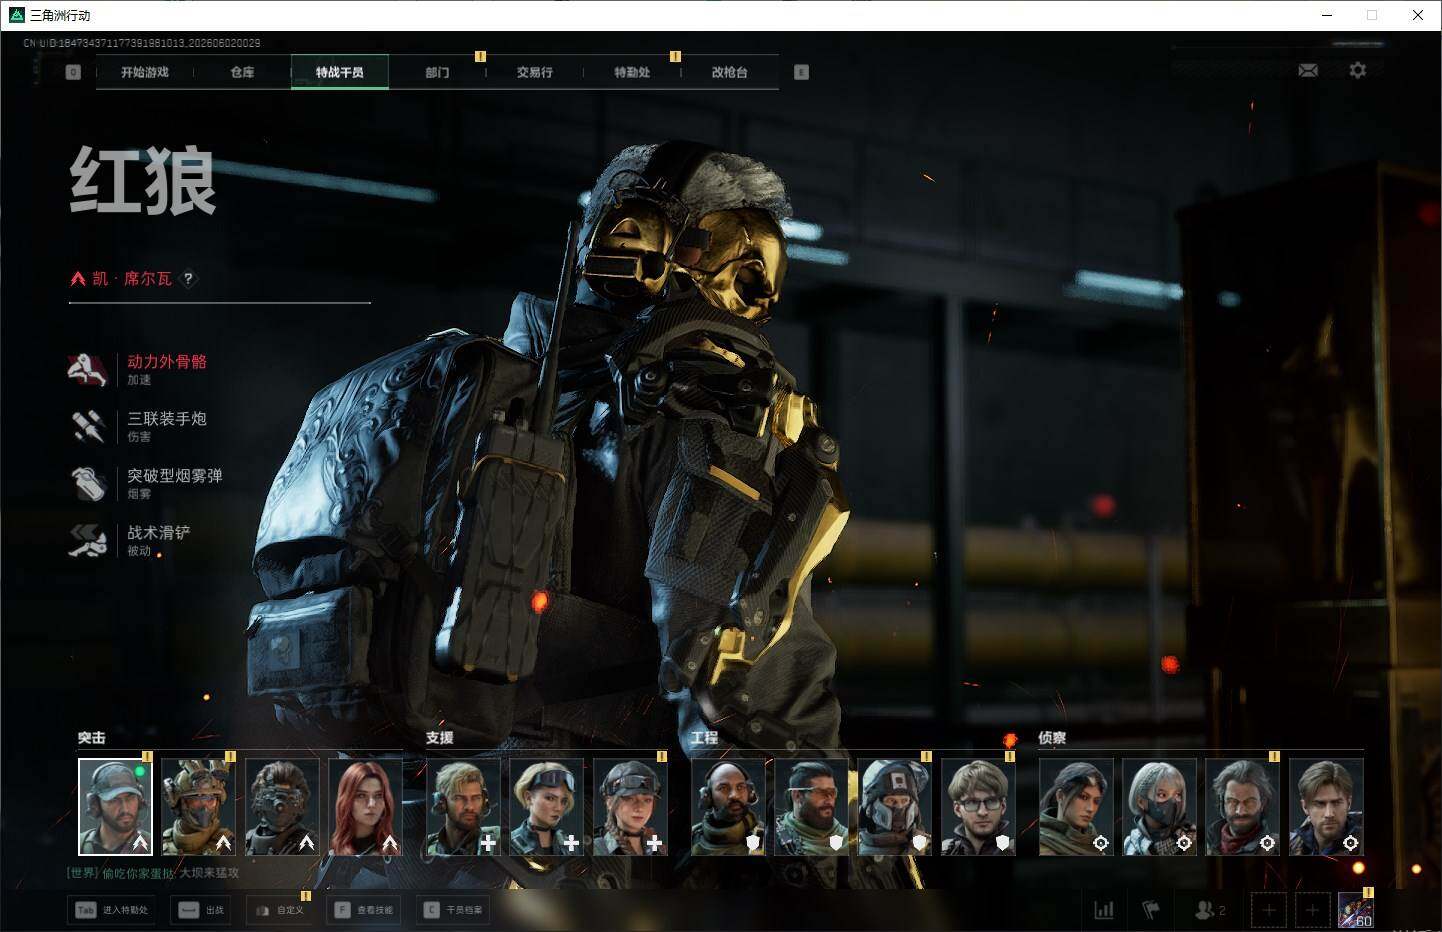
Task: Click the 突破型烟雾弹 skill label
Action: click(x=175, y=476)
